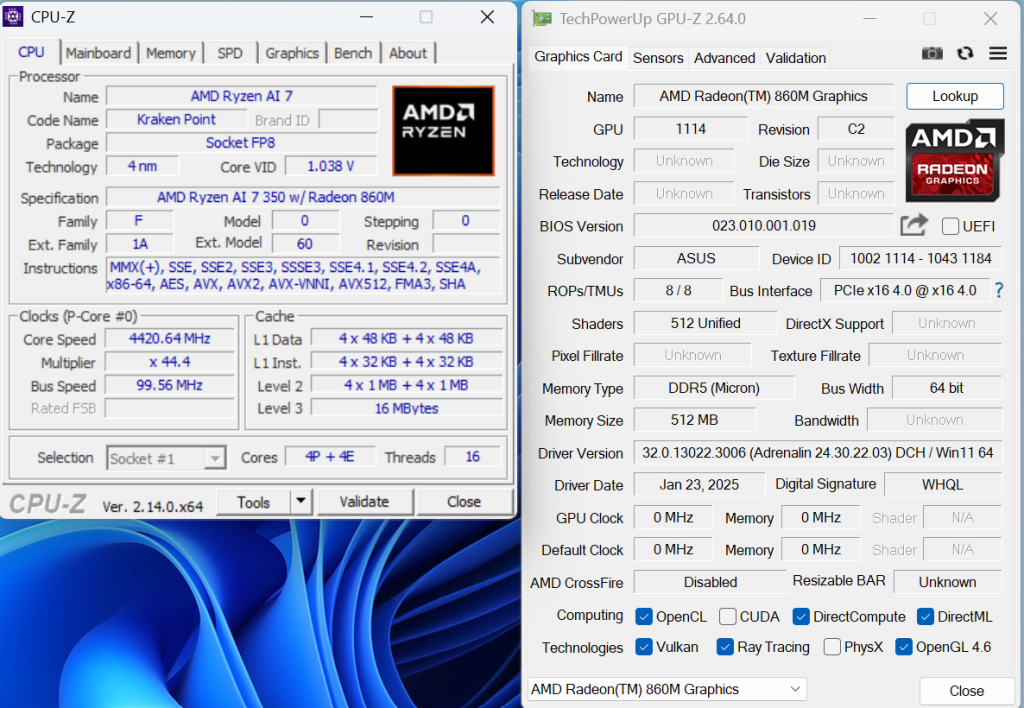
Task: Open the Sensors tab in GPU-Z
Action: pyautogui.click(x=658, y=58)
